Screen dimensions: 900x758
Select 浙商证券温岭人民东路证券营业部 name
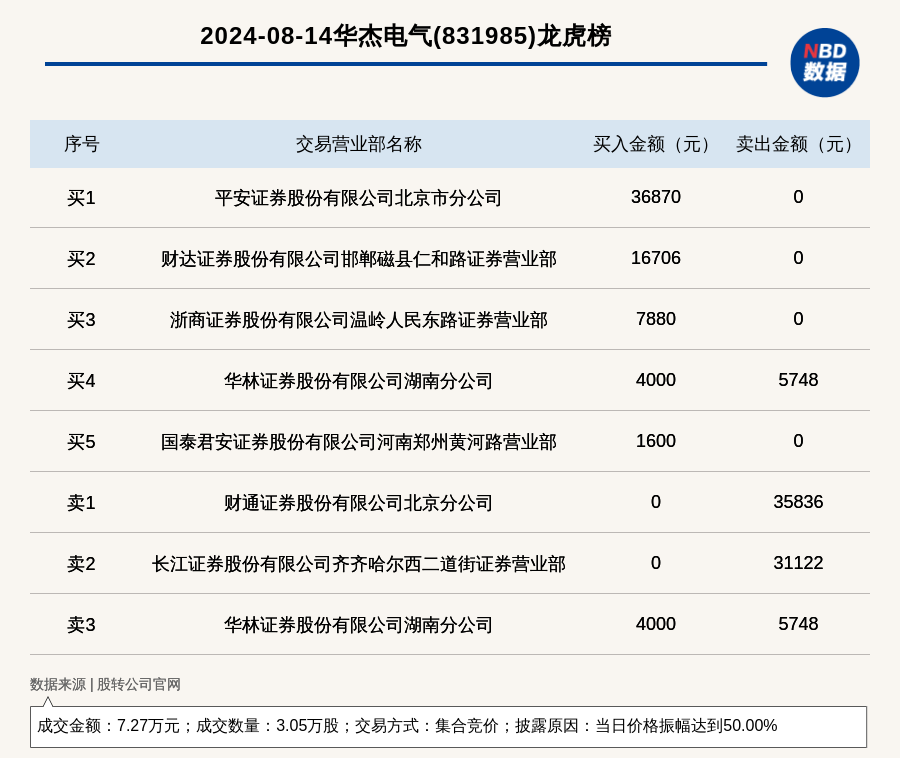[358, 320]
